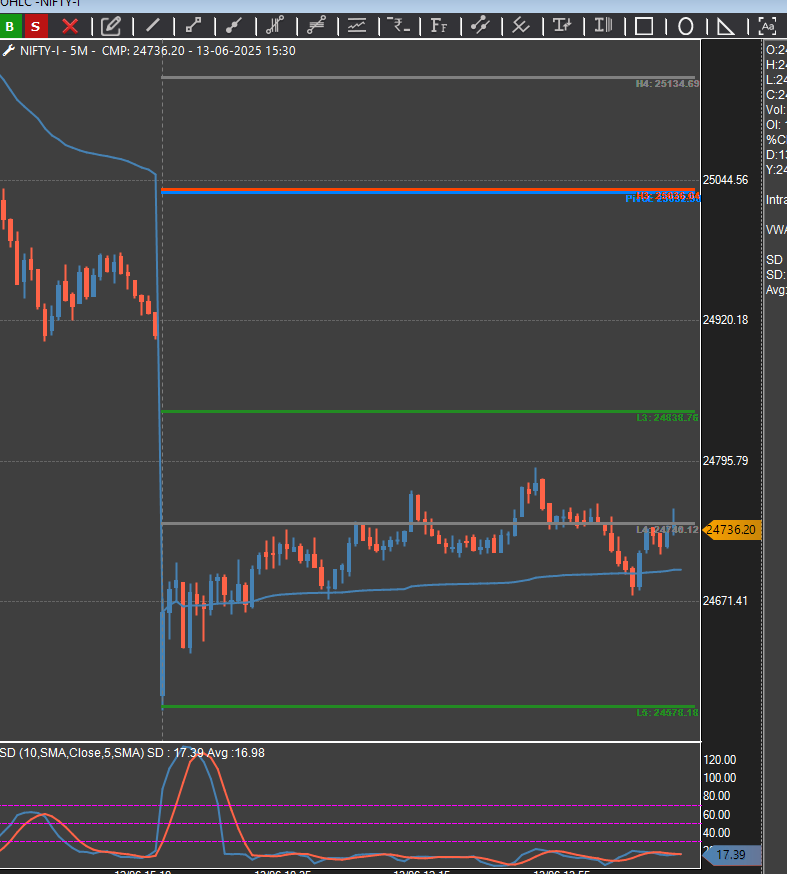Click the H4: 25134.69 pivot label
Image resolution: width=787 pixels, height=874 pixels.
pos(667,84)
